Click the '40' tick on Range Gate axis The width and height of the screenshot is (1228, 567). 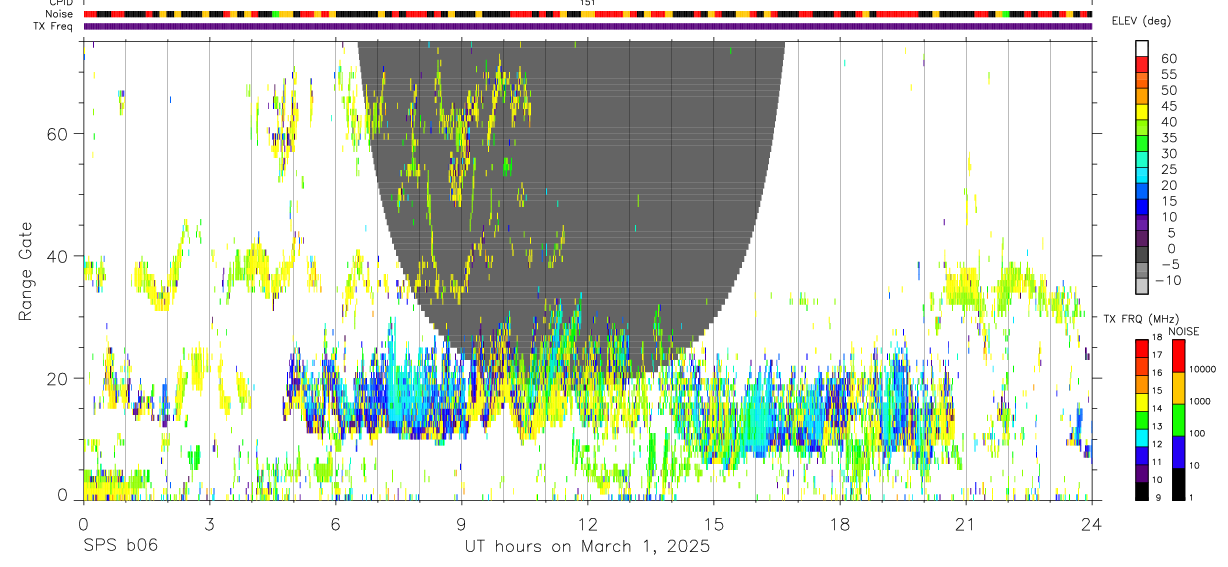pos(57,256)
